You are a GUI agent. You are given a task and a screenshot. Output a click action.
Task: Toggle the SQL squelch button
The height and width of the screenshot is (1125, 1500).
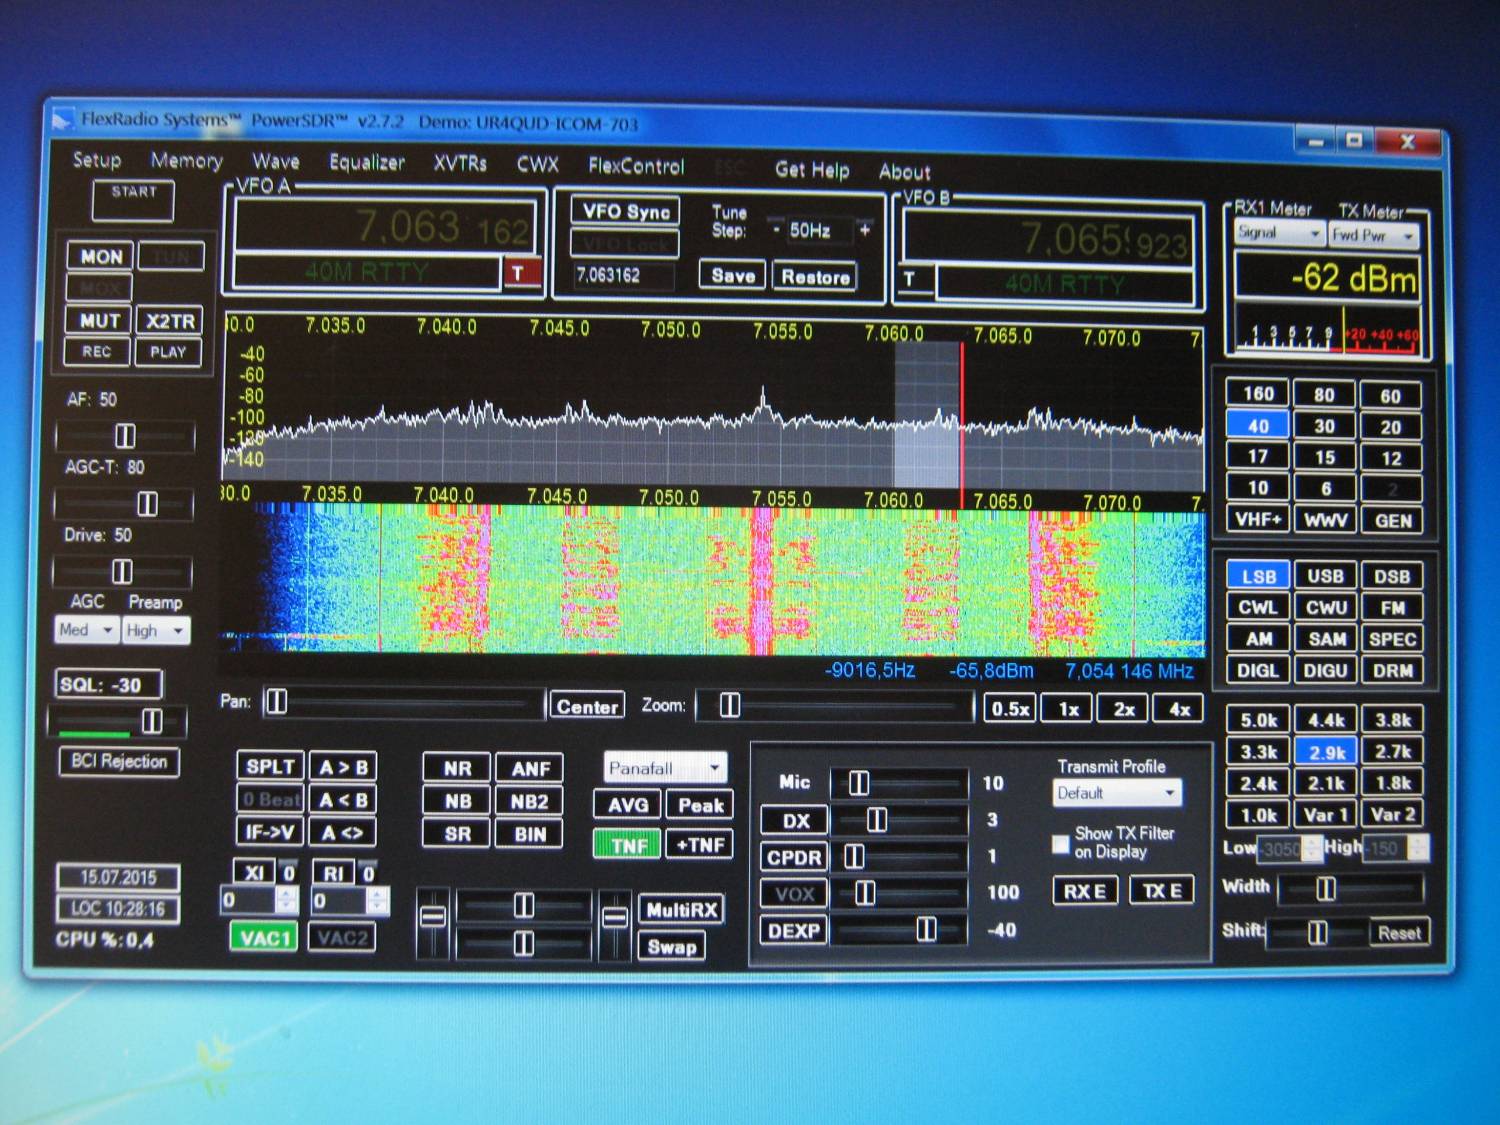coord(108,685)
